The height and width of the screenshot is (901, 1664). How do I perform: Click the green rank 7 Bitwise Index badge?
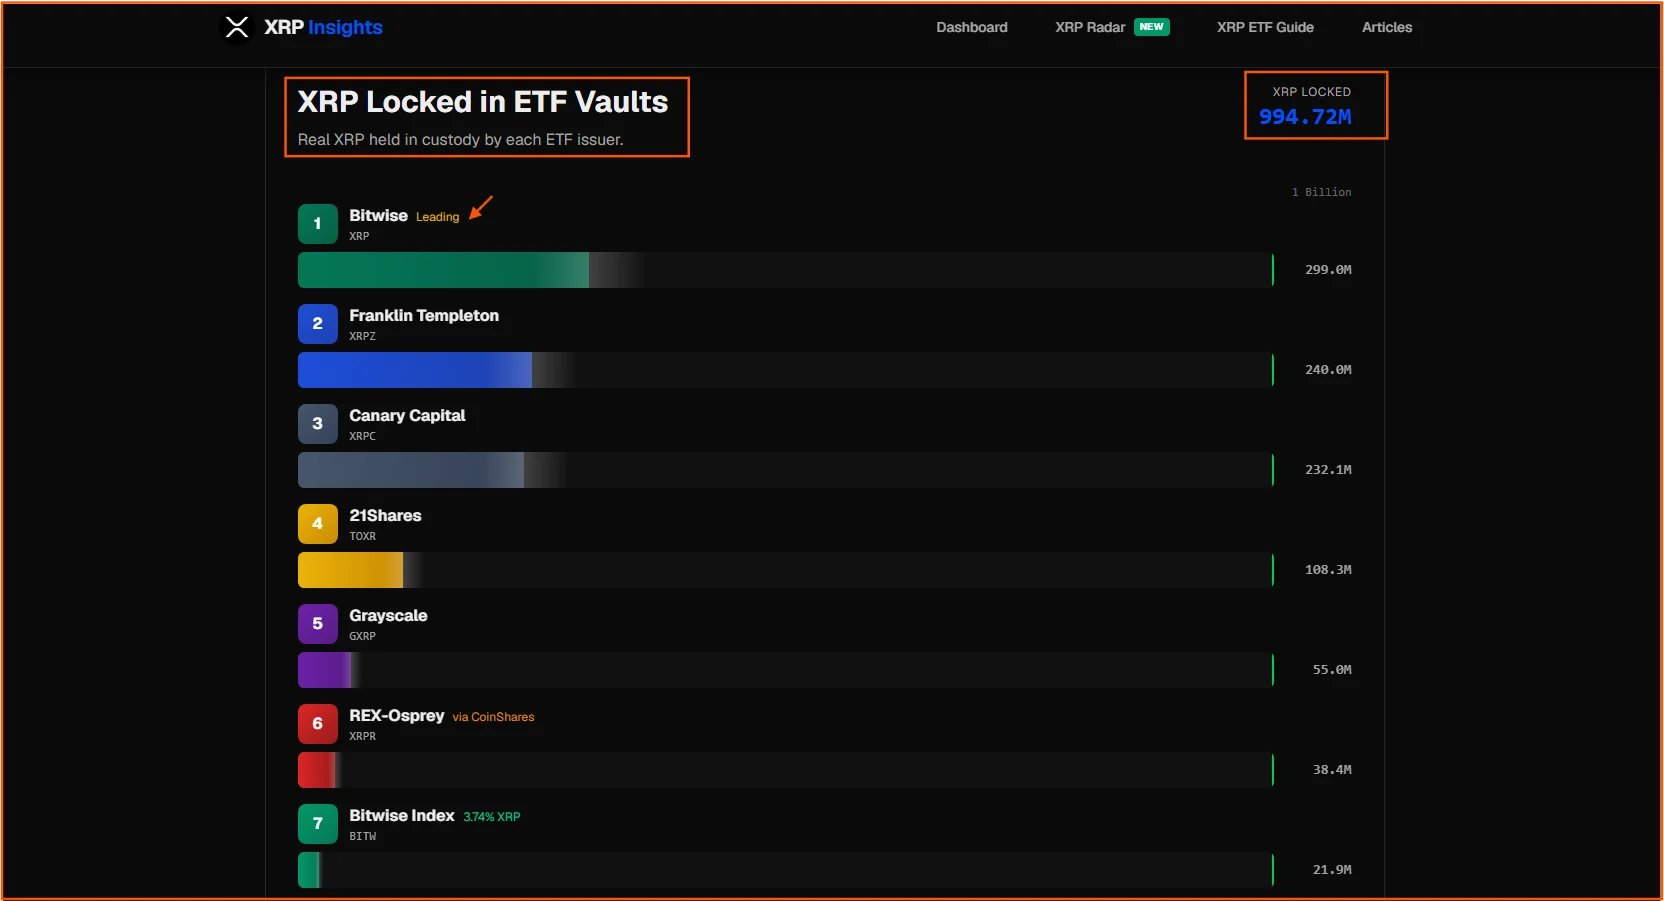[317, 824]
